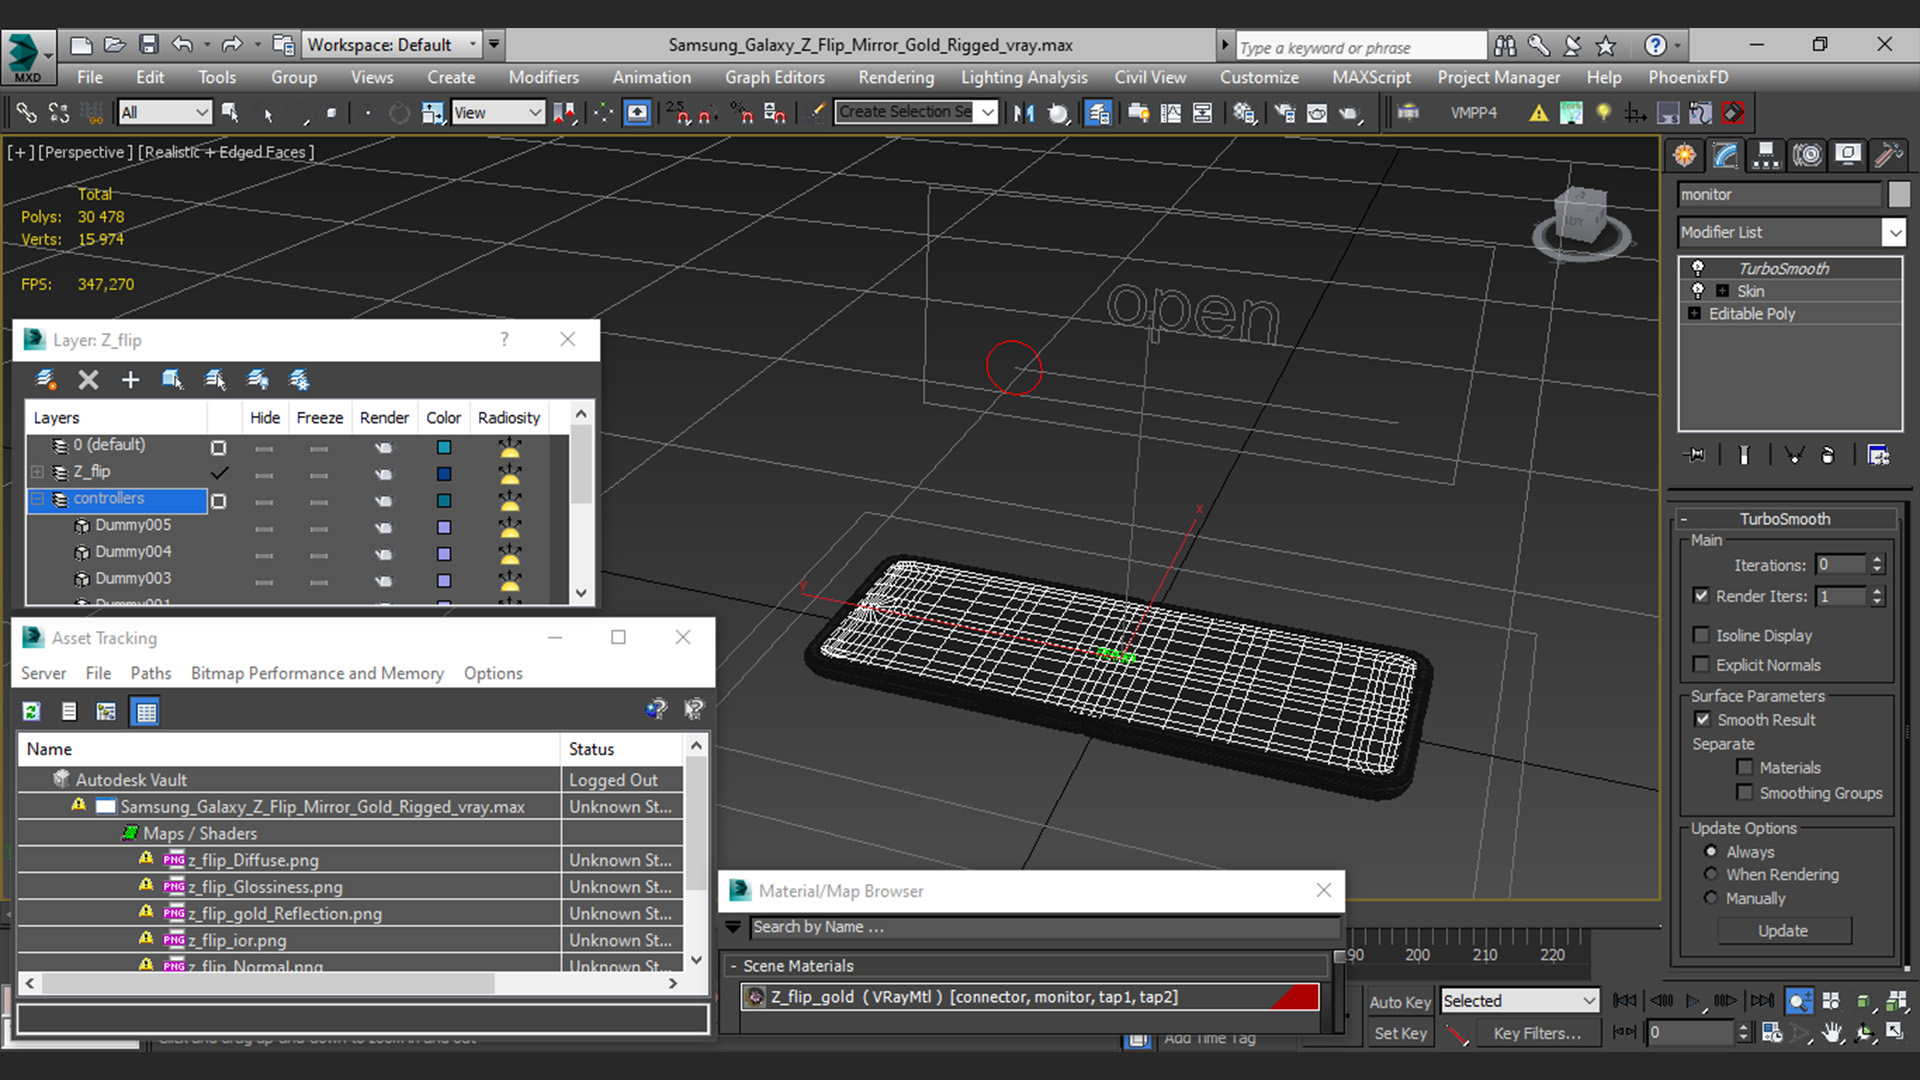Go to the end frame with playback control

(x=1762, y=1000)
